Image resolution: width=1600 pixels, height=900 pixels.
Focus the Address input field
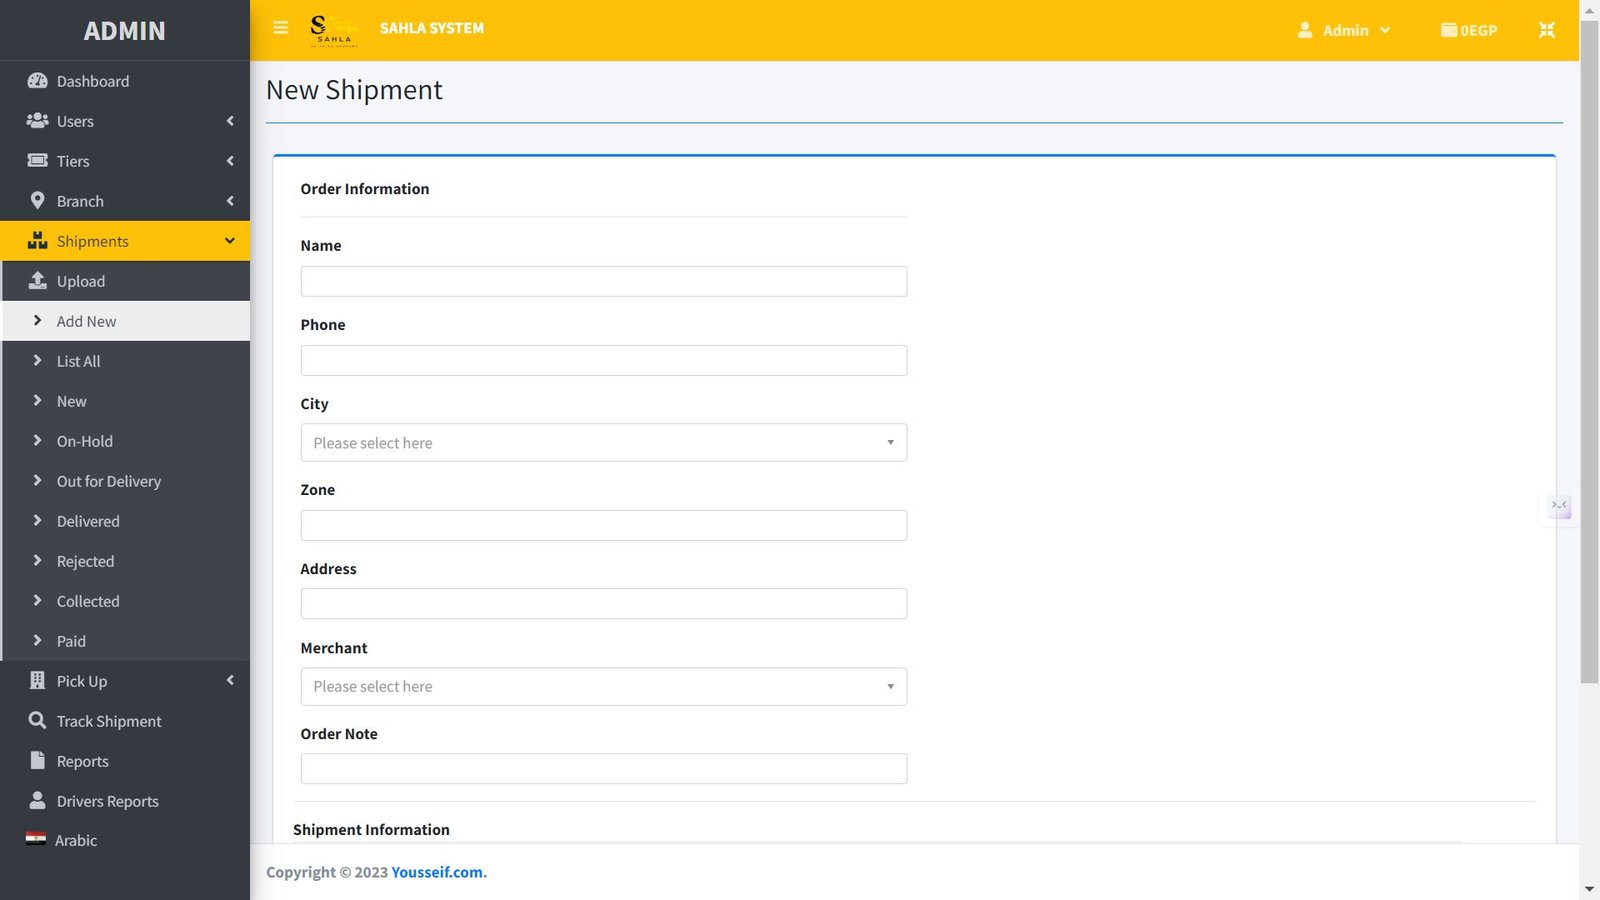click(x=604, y=603)
